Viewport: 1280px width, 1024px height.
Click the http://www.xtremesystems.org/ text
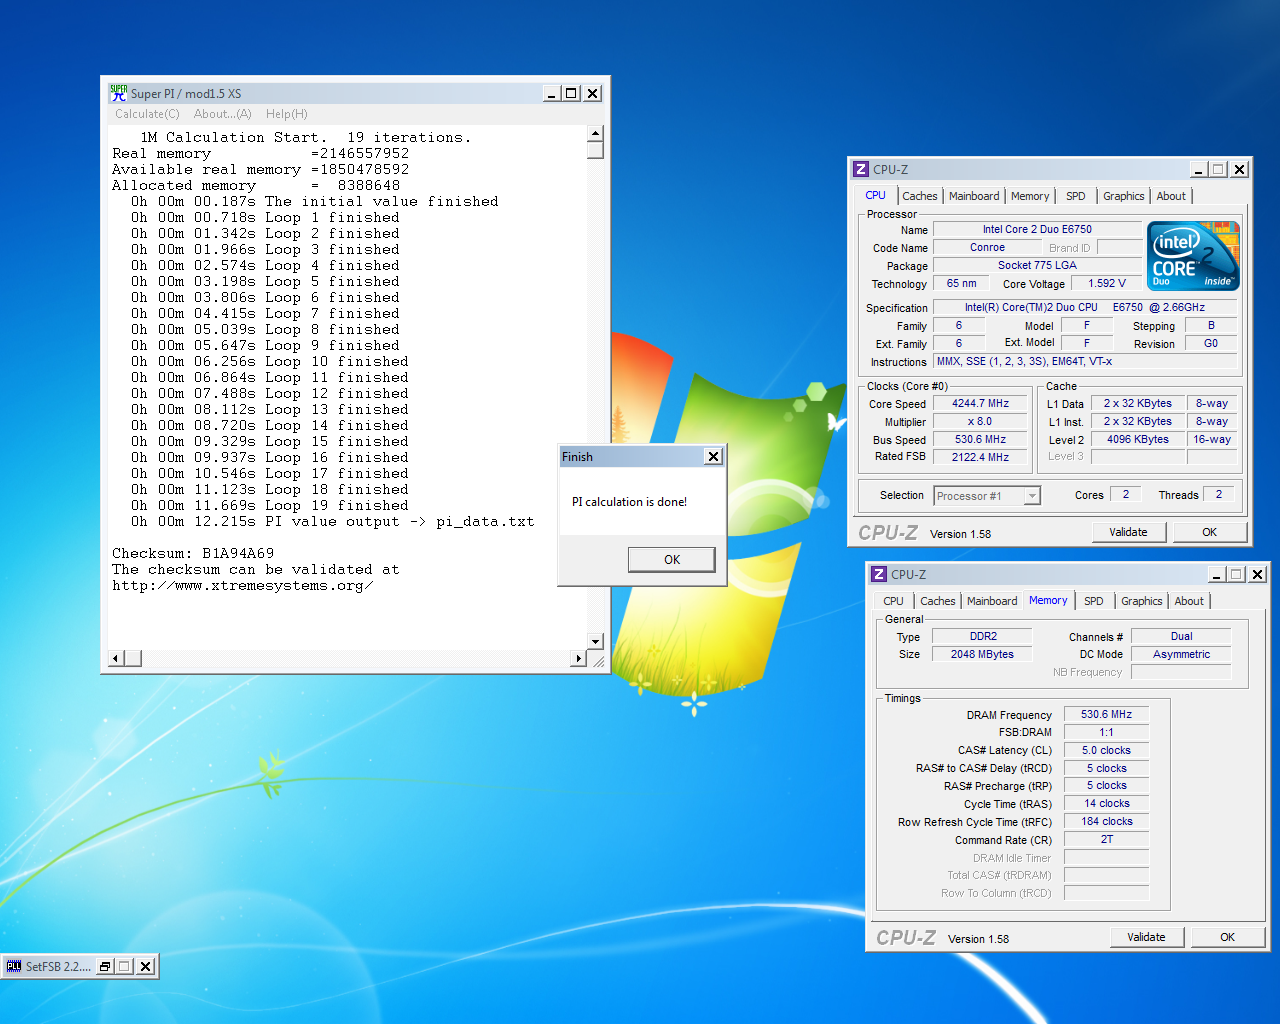243,586
